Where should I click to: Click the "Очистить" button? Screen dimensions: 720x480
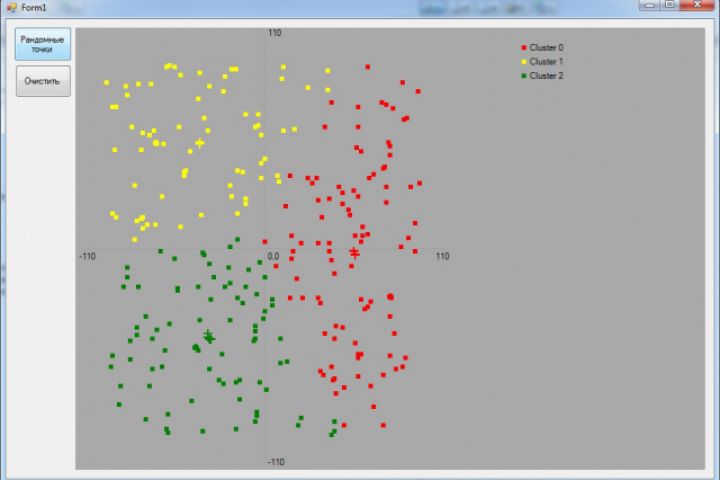click(43, 81)
